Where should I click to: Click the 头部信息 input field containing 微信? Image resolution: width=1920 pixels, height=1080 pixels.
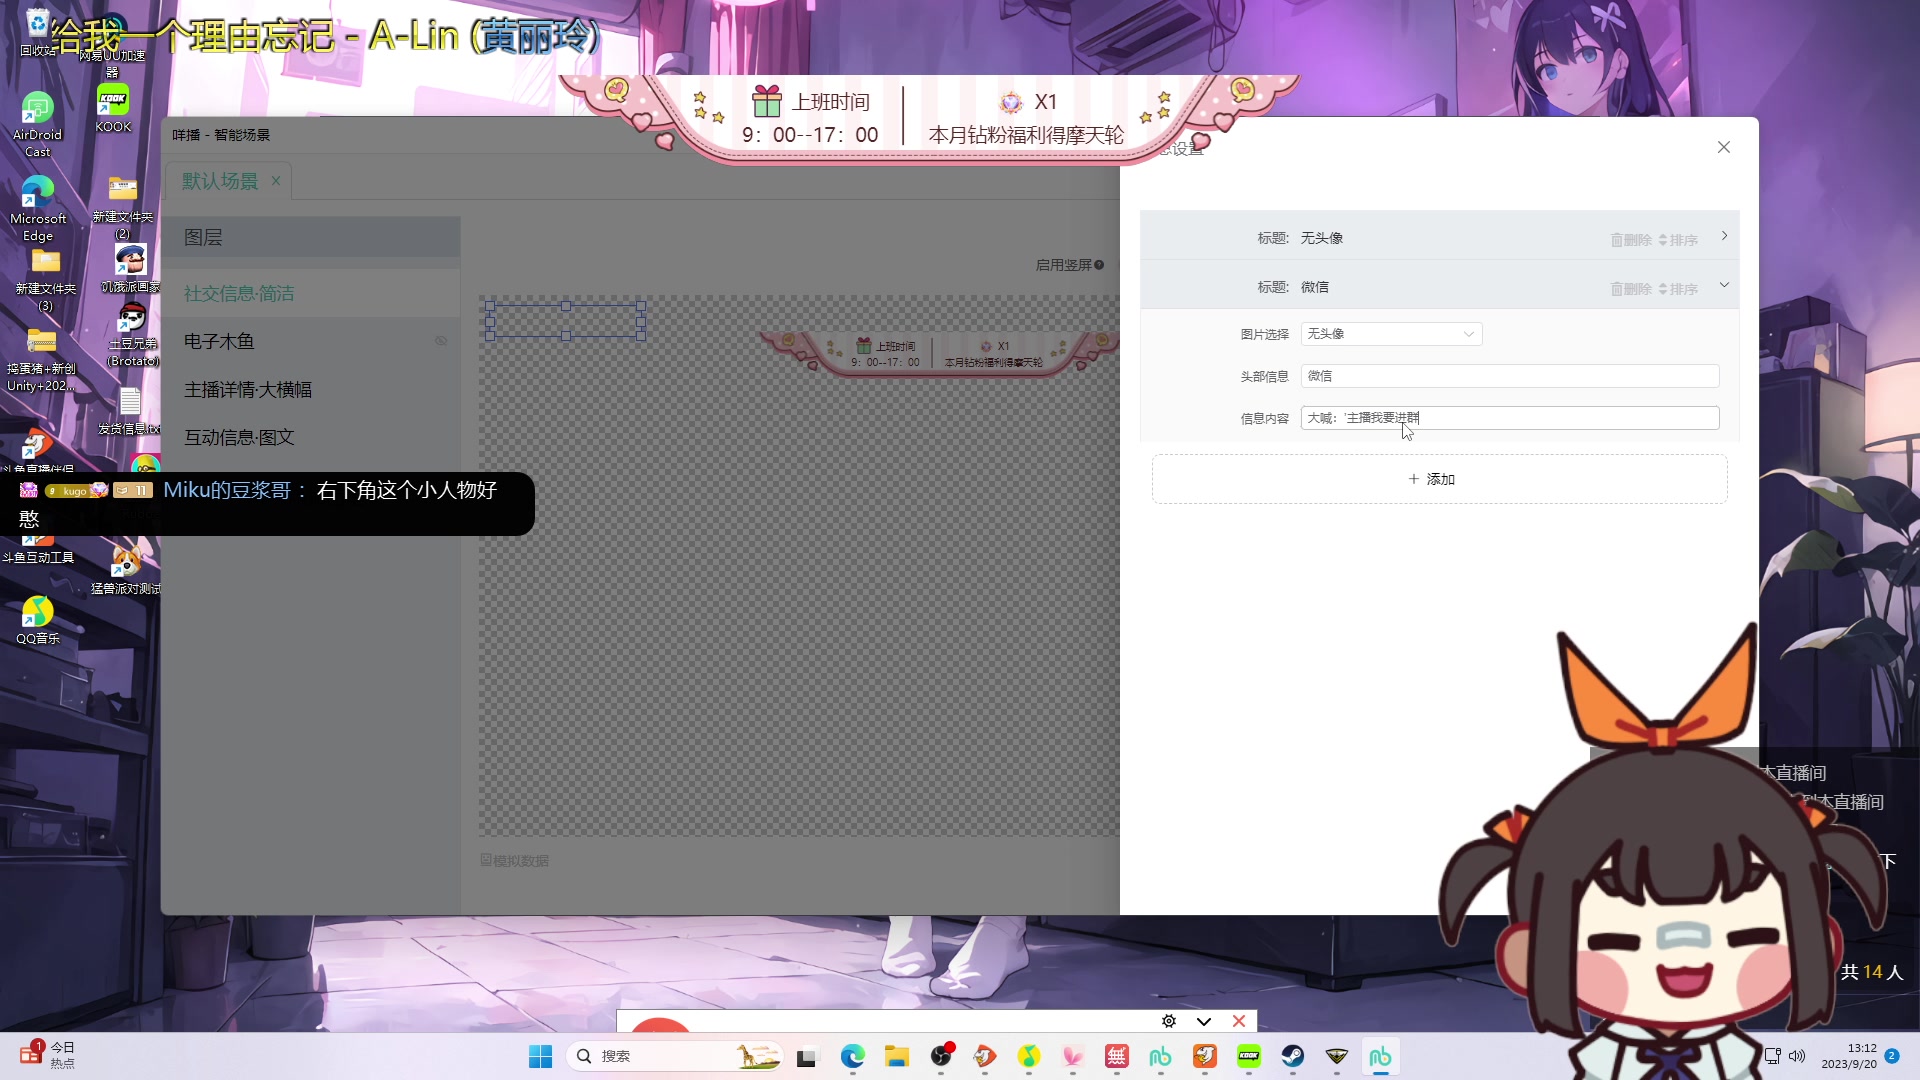(1509, 376)
